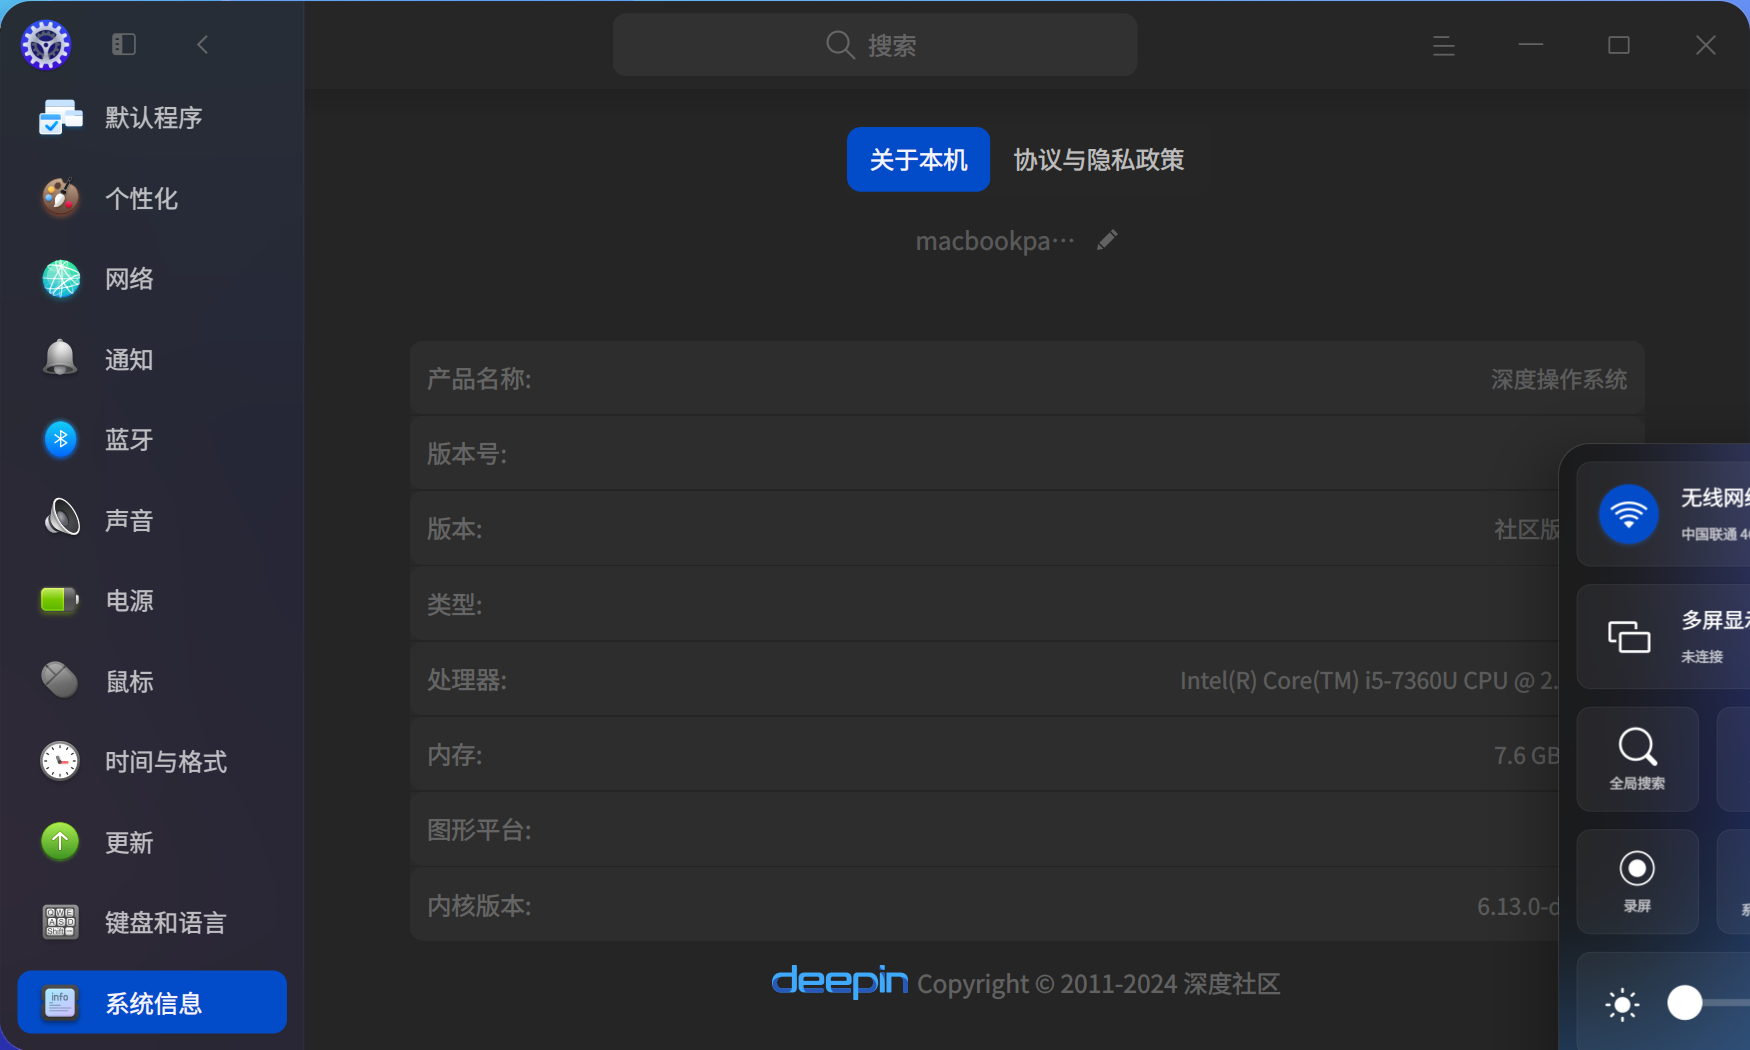Toggle the sidebar panel icon
The image size is (1750, 1050).
[x=124, y=44]
